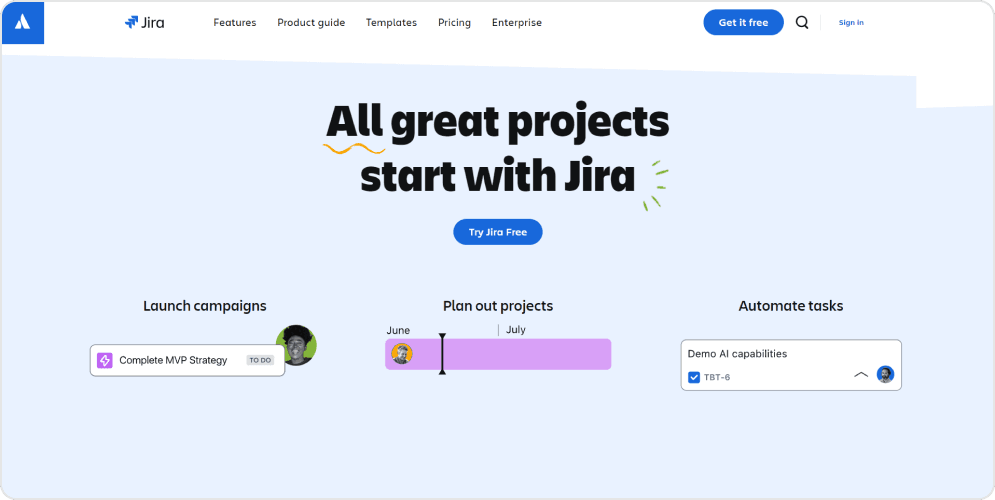995x500 pixels.
Task: Click the assignee avatar on Demo AI card
Action: pyautogui.click(x=885, y=374)
